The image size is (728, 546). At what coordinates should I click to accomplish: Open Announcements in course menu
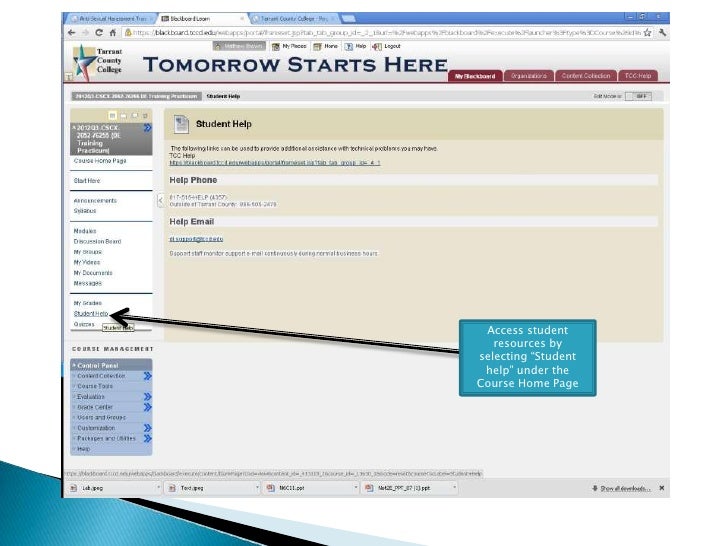pos(95,201)
